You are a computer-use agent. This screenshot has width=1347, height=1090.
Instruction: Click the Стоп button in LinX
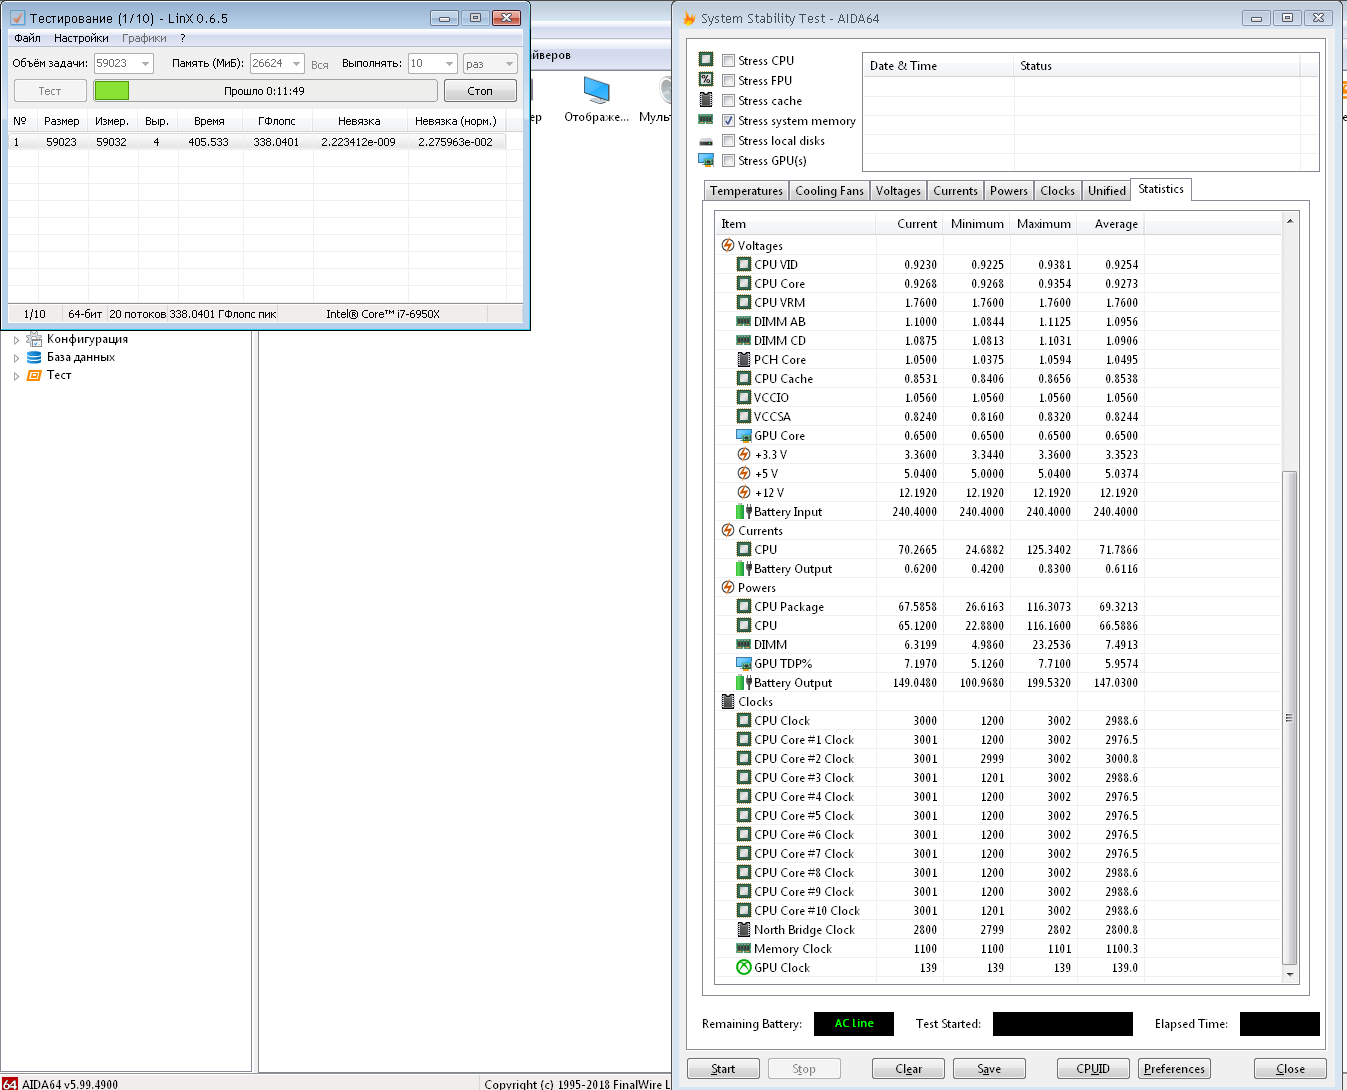tap(480, 91)
